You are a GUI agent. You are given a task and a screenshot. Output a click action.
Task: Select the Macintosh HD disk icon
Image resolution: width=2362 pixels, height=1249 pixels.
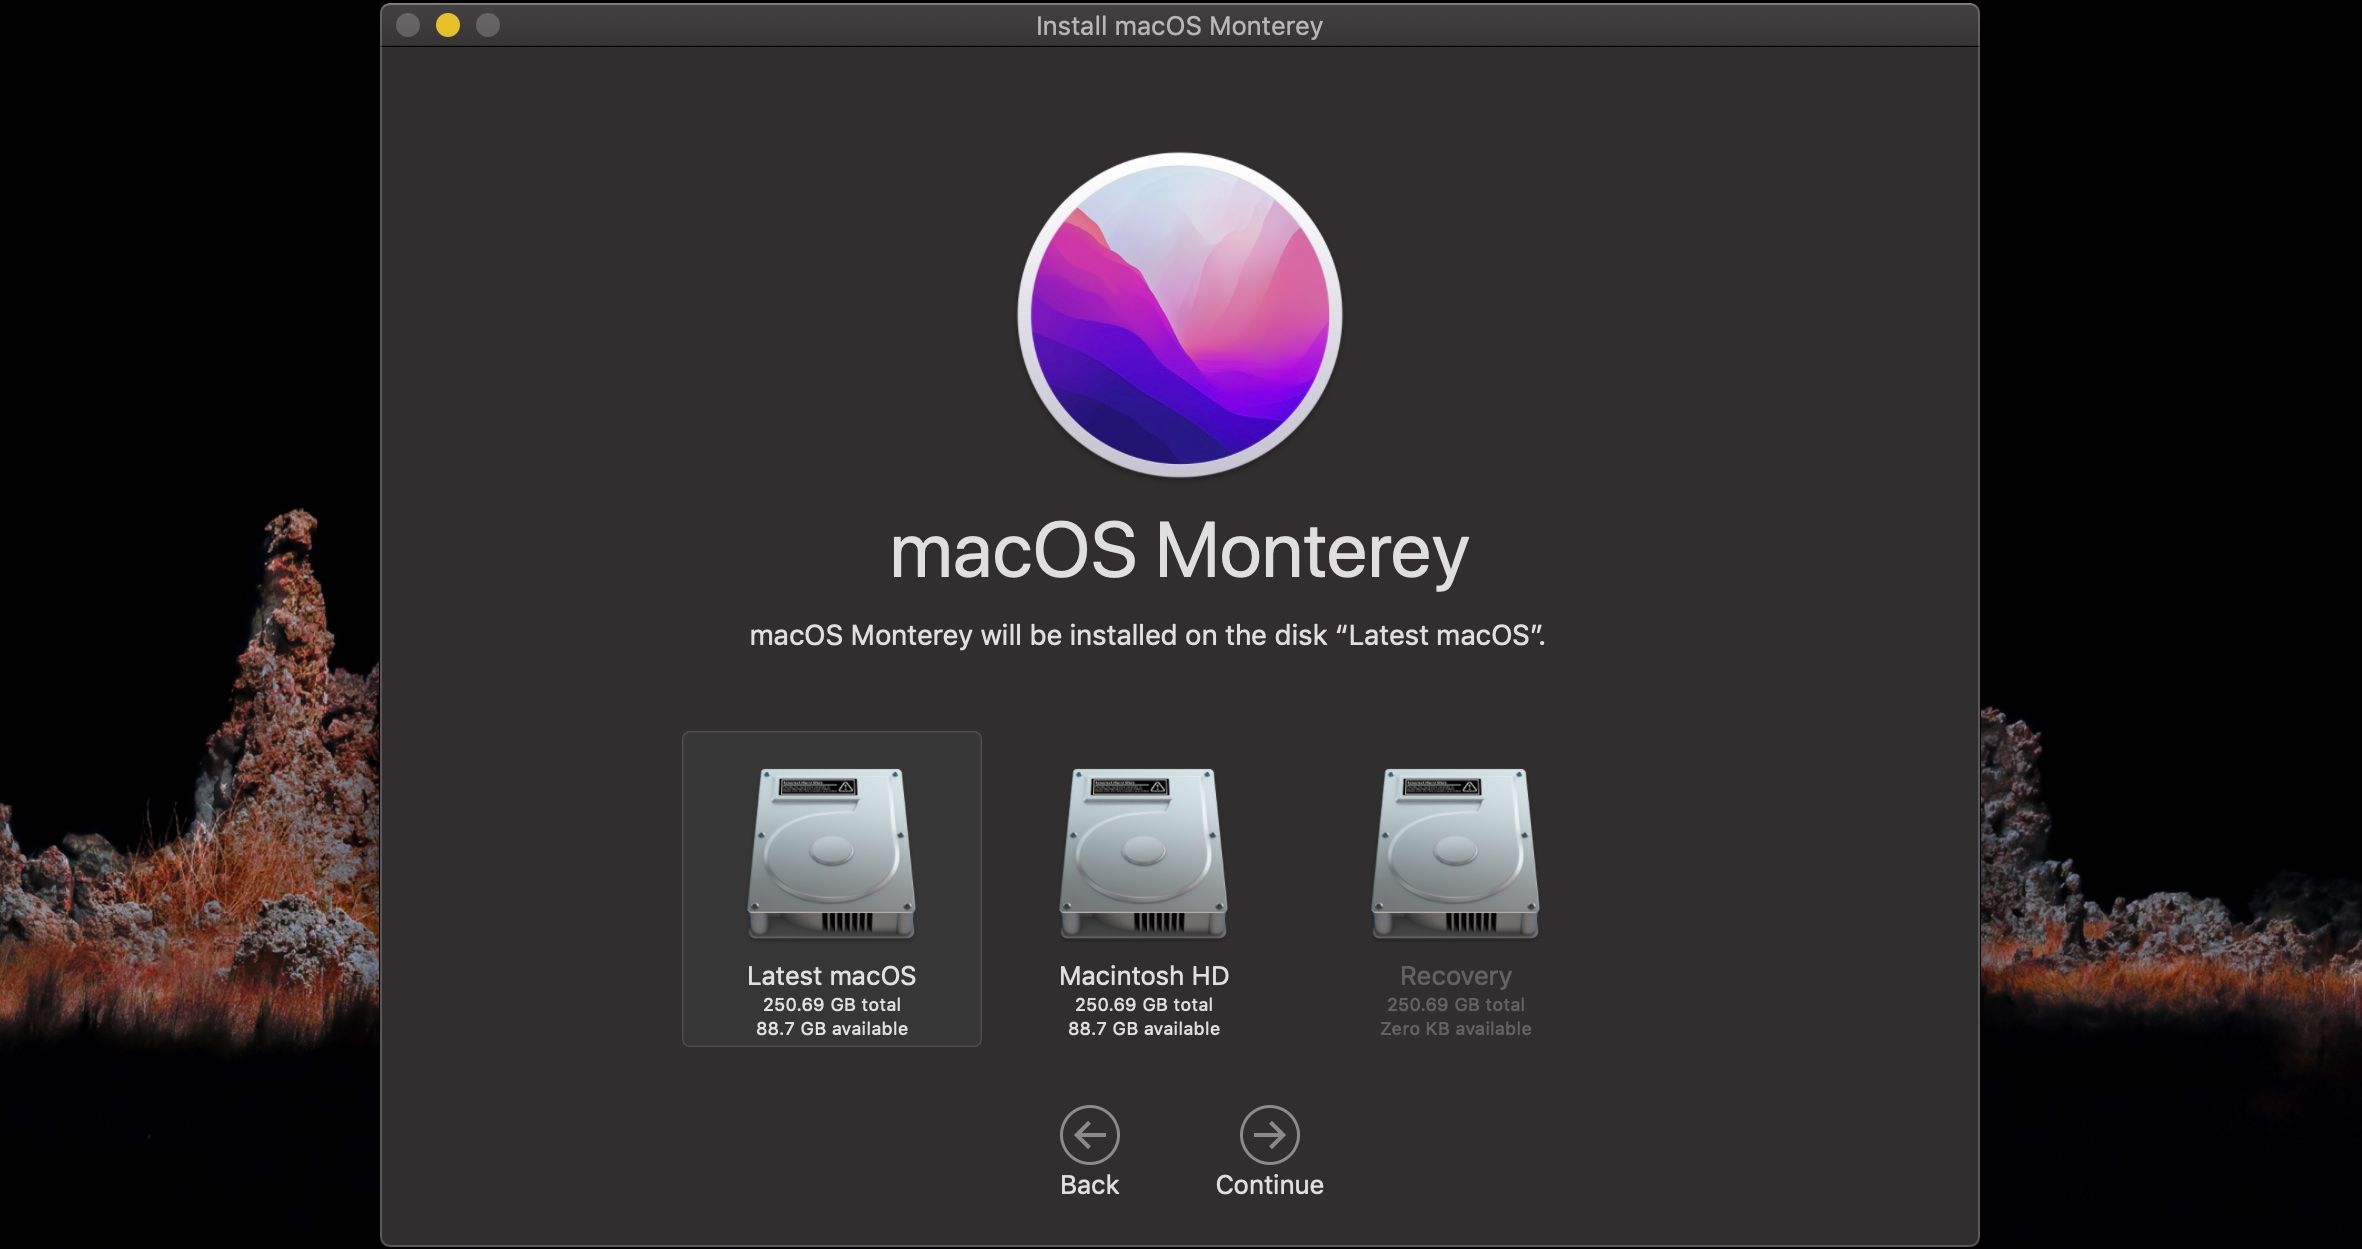click(x=1143, y=853)
